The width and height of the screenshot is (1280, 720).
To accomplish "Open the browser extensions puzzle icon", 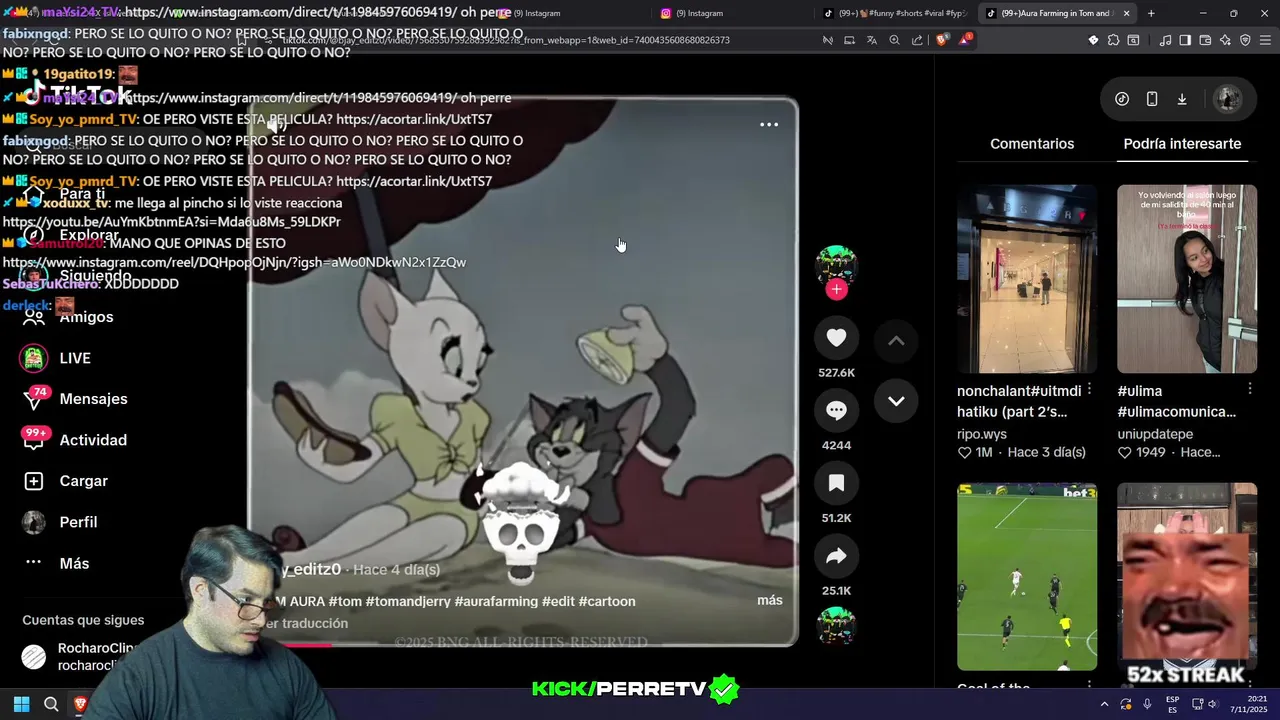I will [1113, 40].
